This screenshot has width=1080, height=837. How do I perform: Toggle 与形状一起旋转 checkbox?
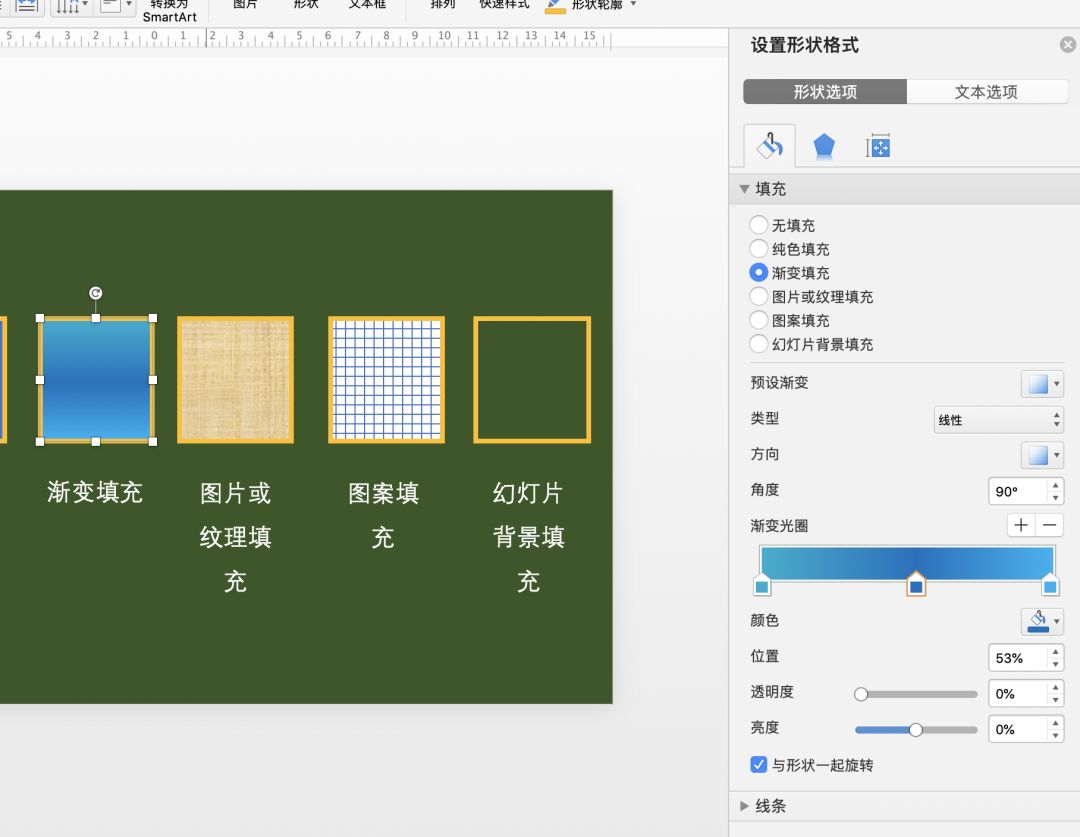(x=758, y=765)
